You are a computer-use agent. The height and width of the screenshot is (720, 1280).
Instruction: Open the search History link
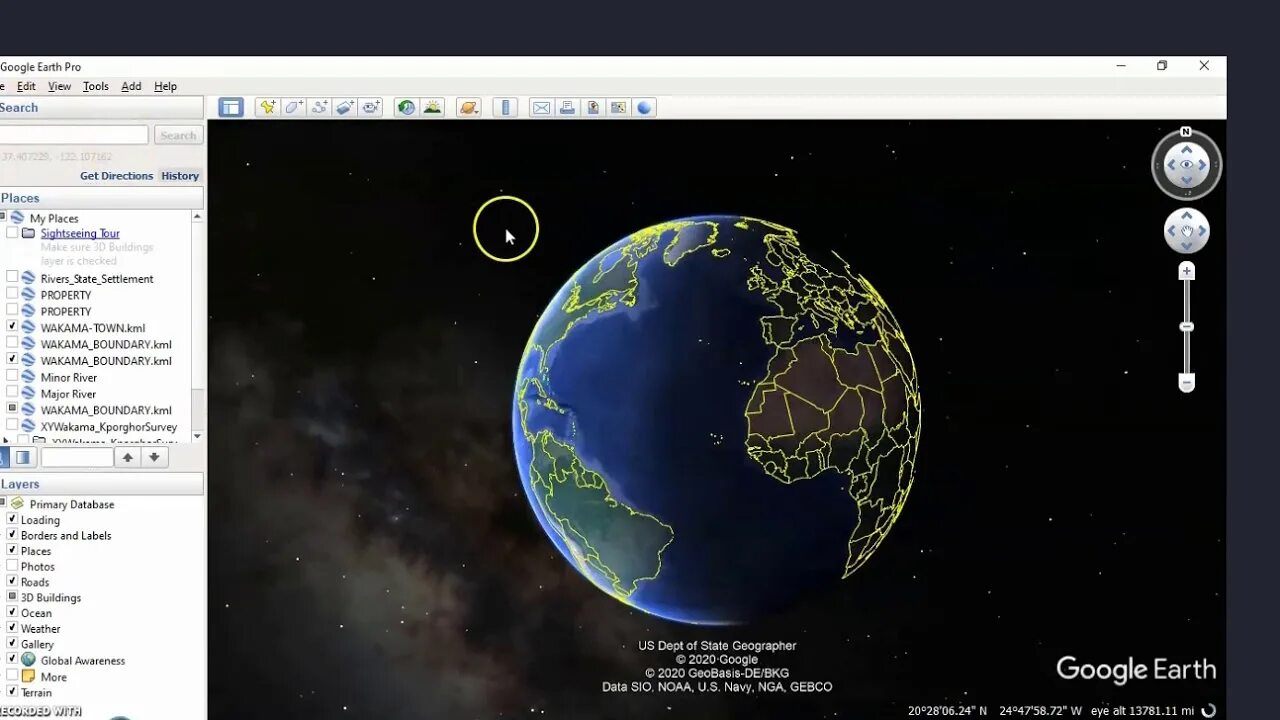tap(180, 176)
